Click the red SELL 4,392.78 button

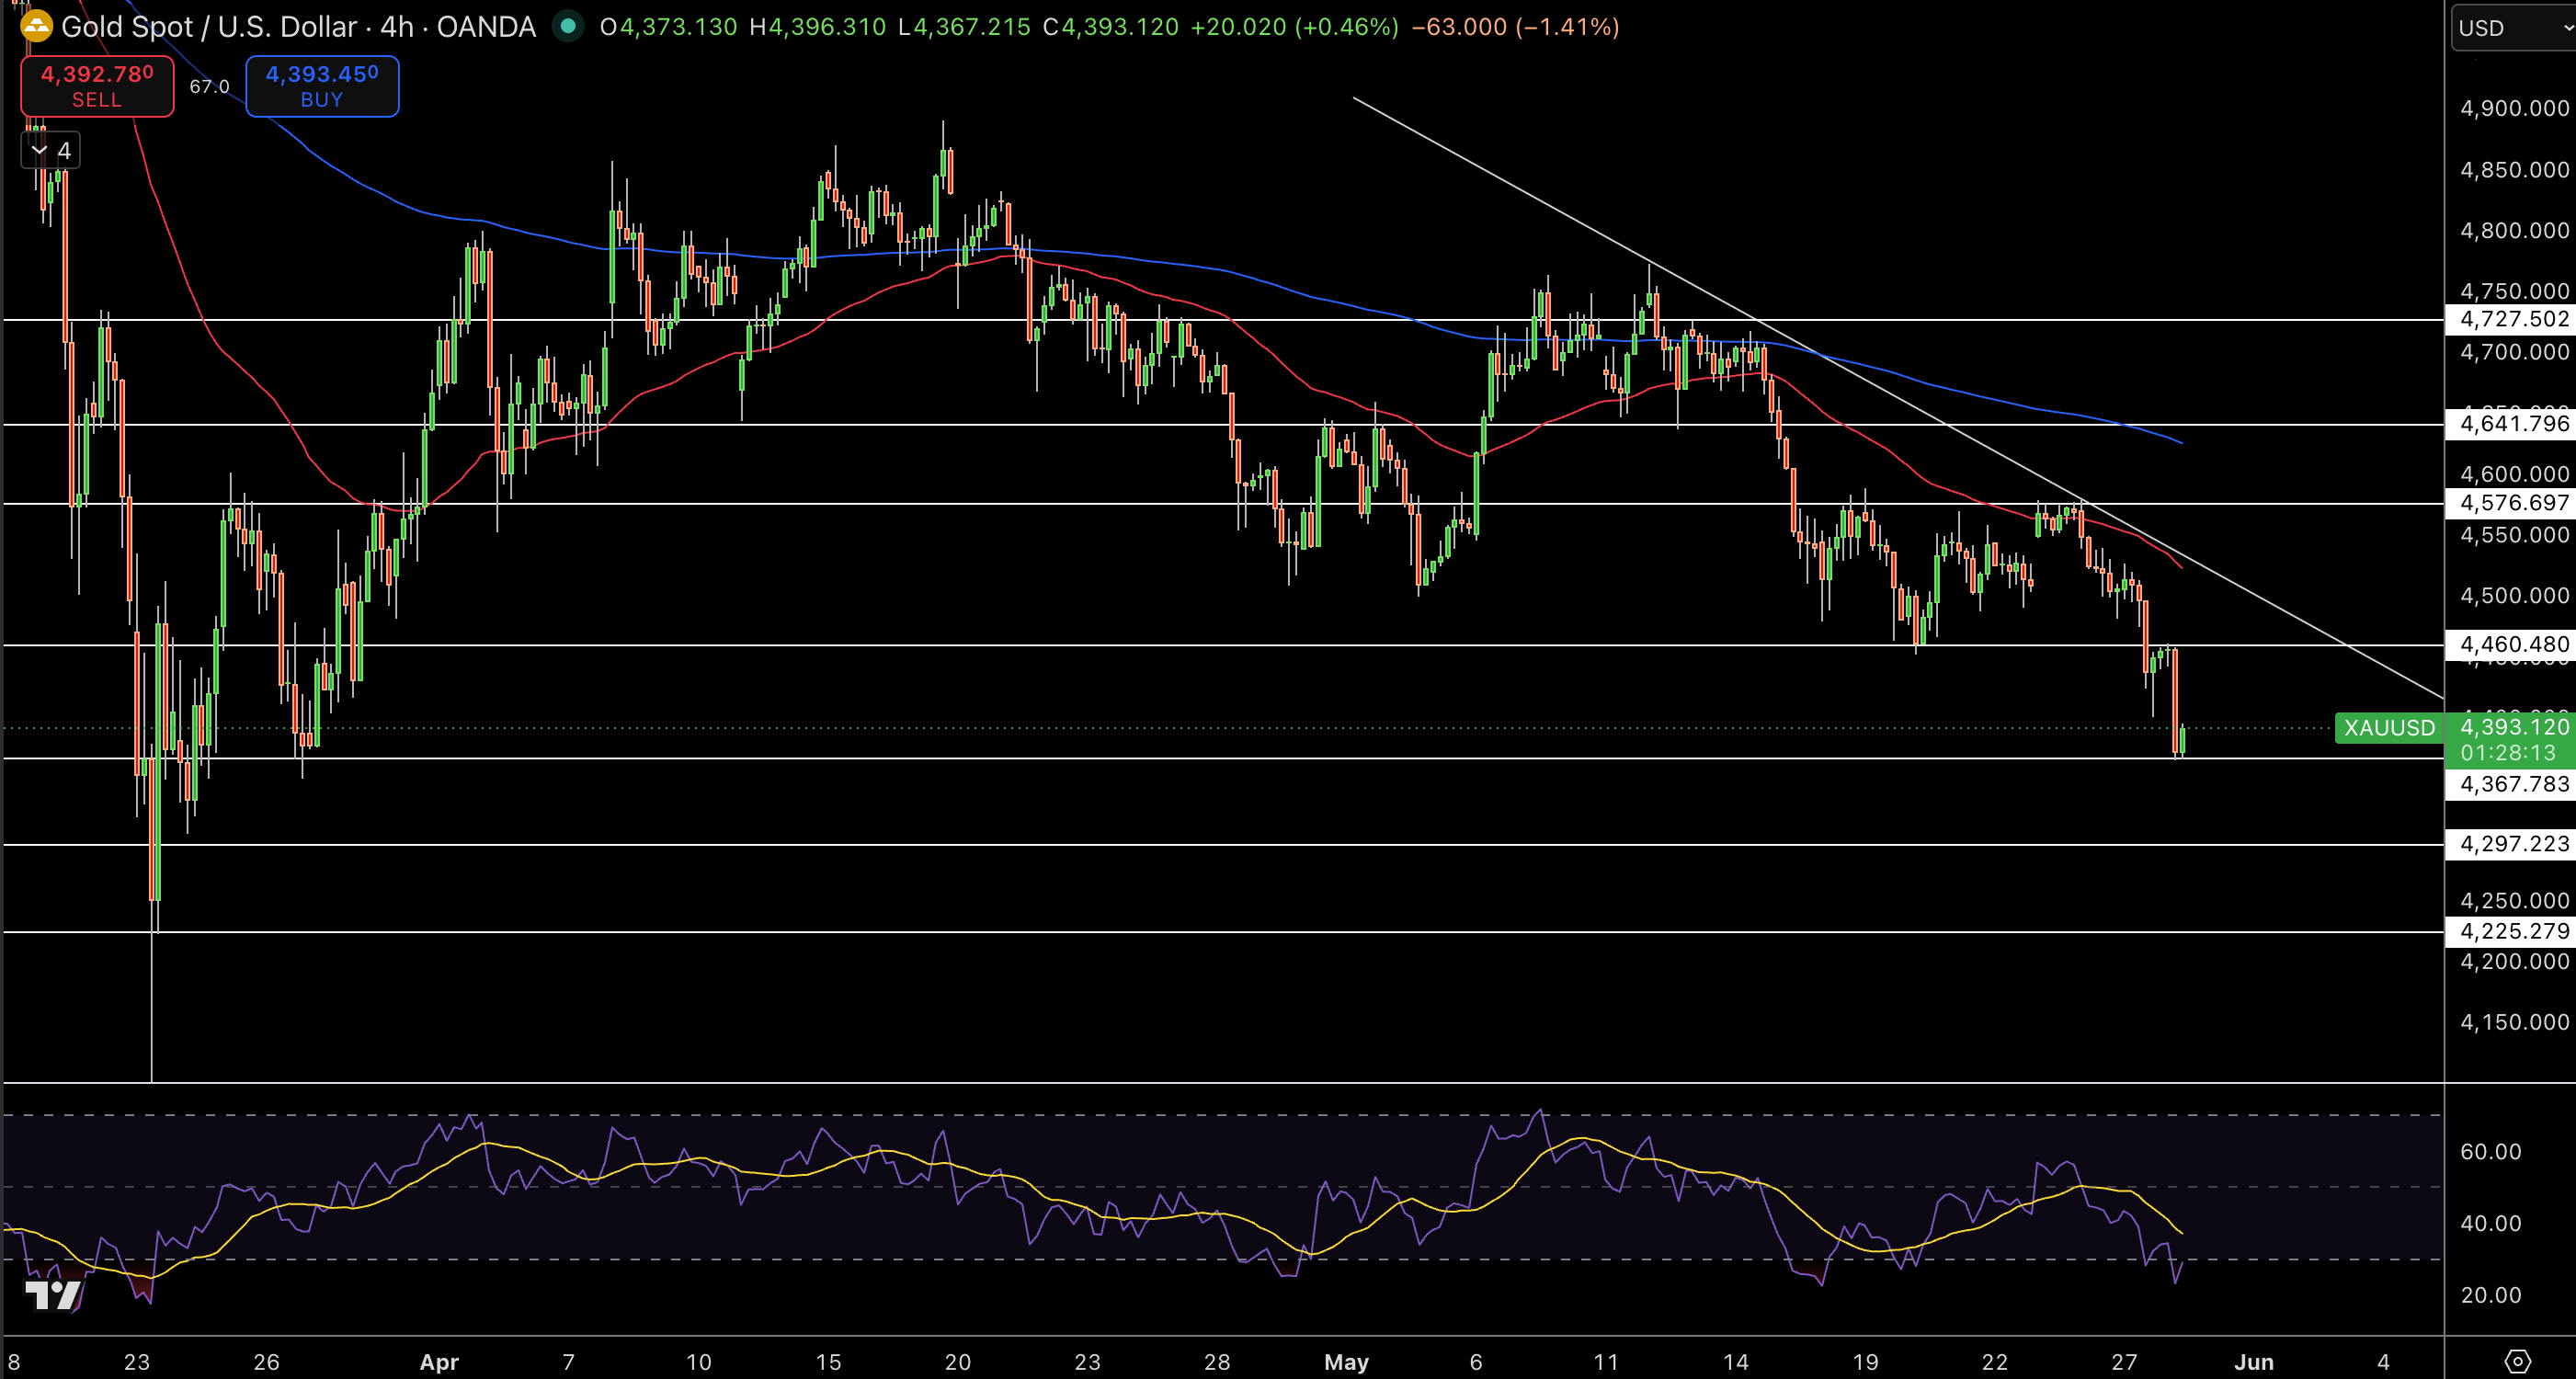point(97,86)
